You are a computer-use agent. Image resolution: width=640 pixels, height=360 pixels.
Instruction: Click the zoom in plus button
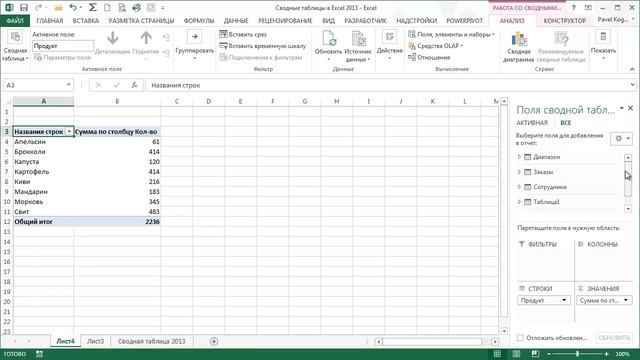(606, 354)
